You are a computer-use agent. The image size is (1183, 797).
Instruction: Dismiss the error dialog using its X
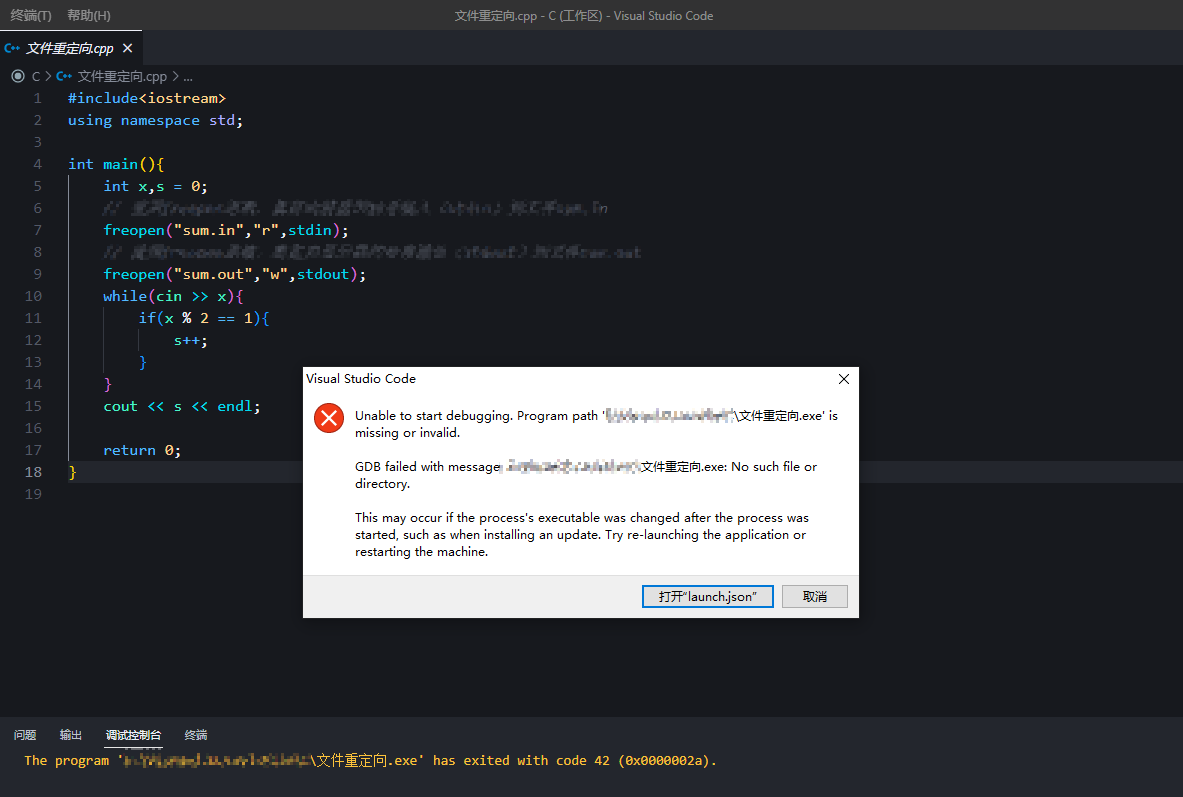click(843, 379)
